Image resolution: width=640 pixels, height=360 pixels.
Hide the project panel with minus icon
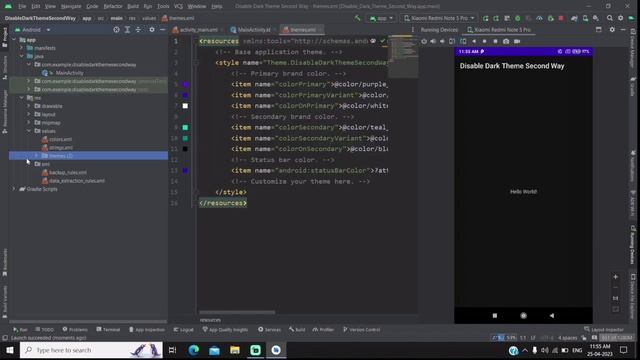click(x=162, y=30)
